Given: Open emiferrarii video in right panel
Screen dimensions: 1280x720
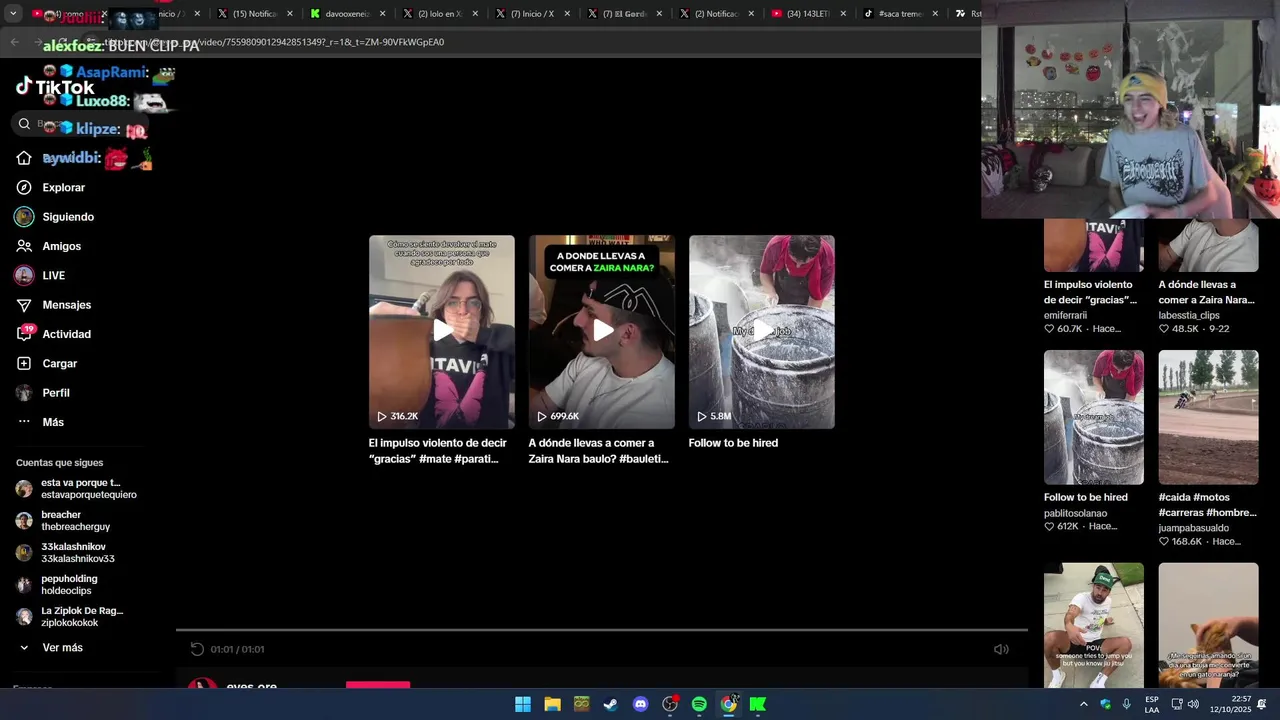Looking at the screenshot, I should [x=1094, y=246].
